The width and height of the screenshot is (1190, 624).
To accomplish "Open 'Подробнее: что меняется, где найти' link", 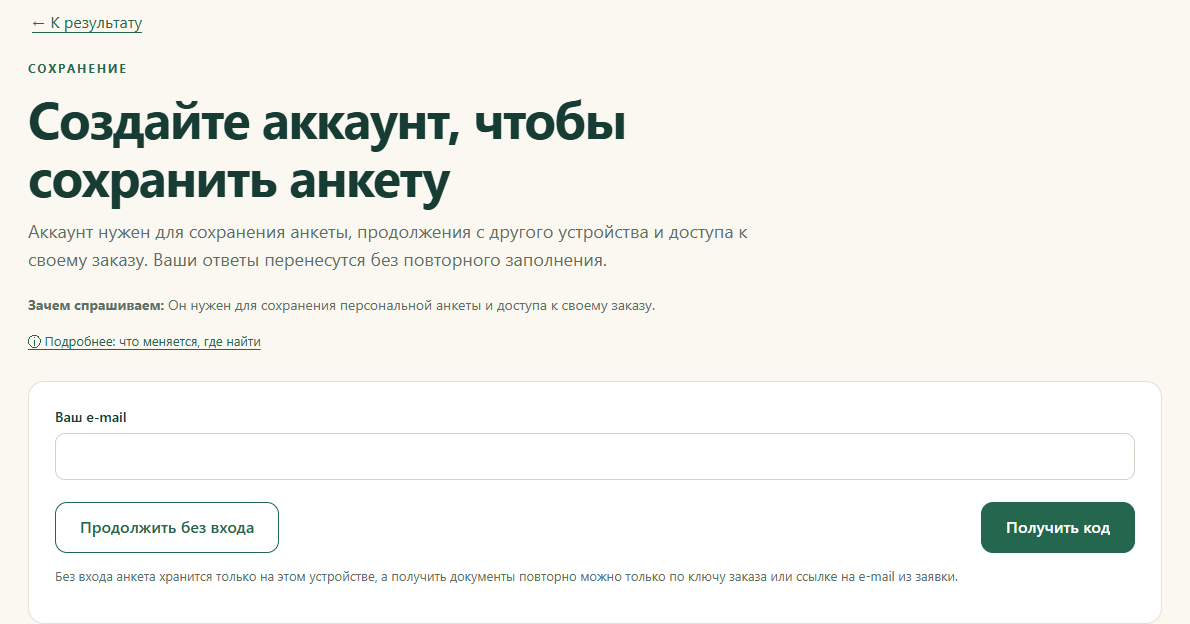I will [144, 342].
